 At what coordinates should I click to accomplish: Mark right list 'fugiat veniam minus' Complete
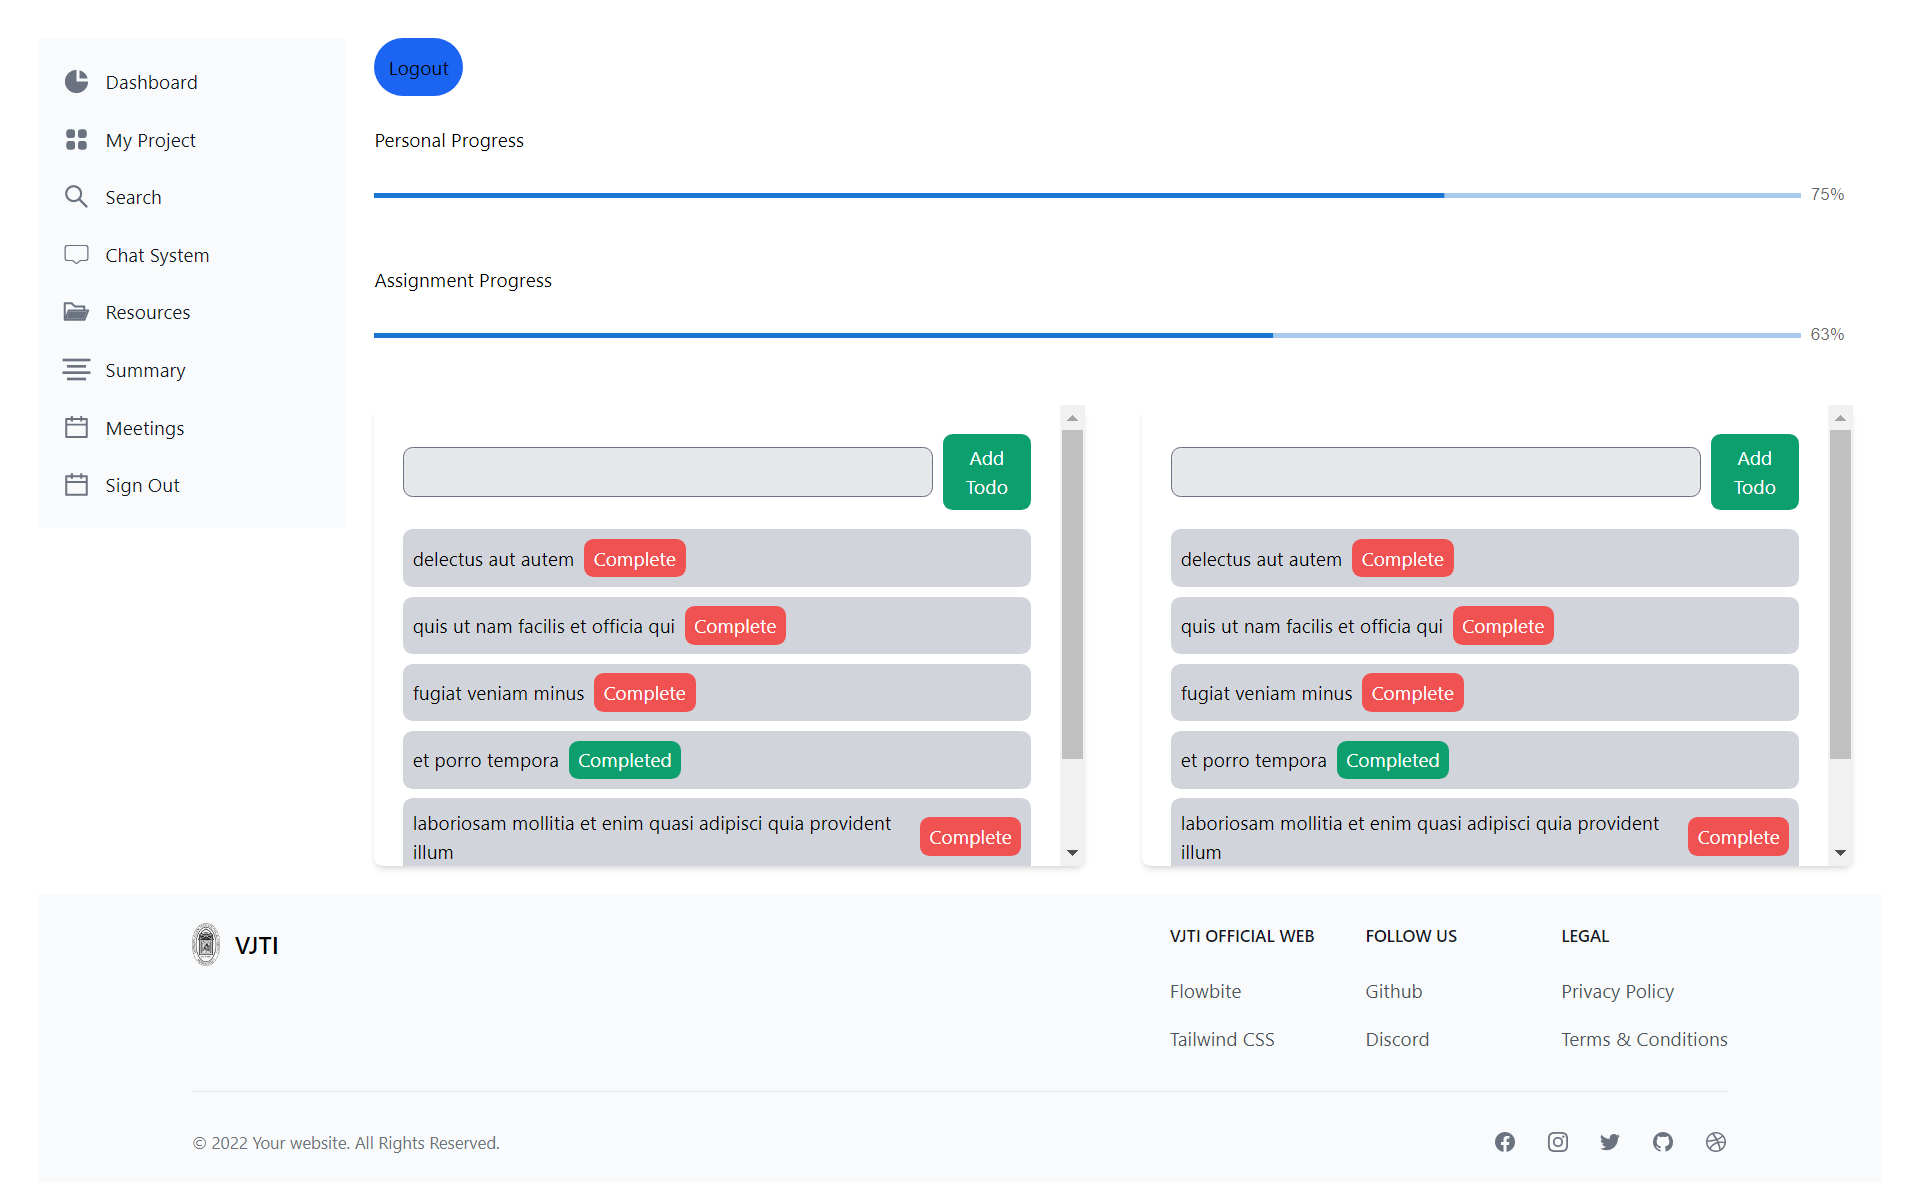click(x=1412, y=693)
